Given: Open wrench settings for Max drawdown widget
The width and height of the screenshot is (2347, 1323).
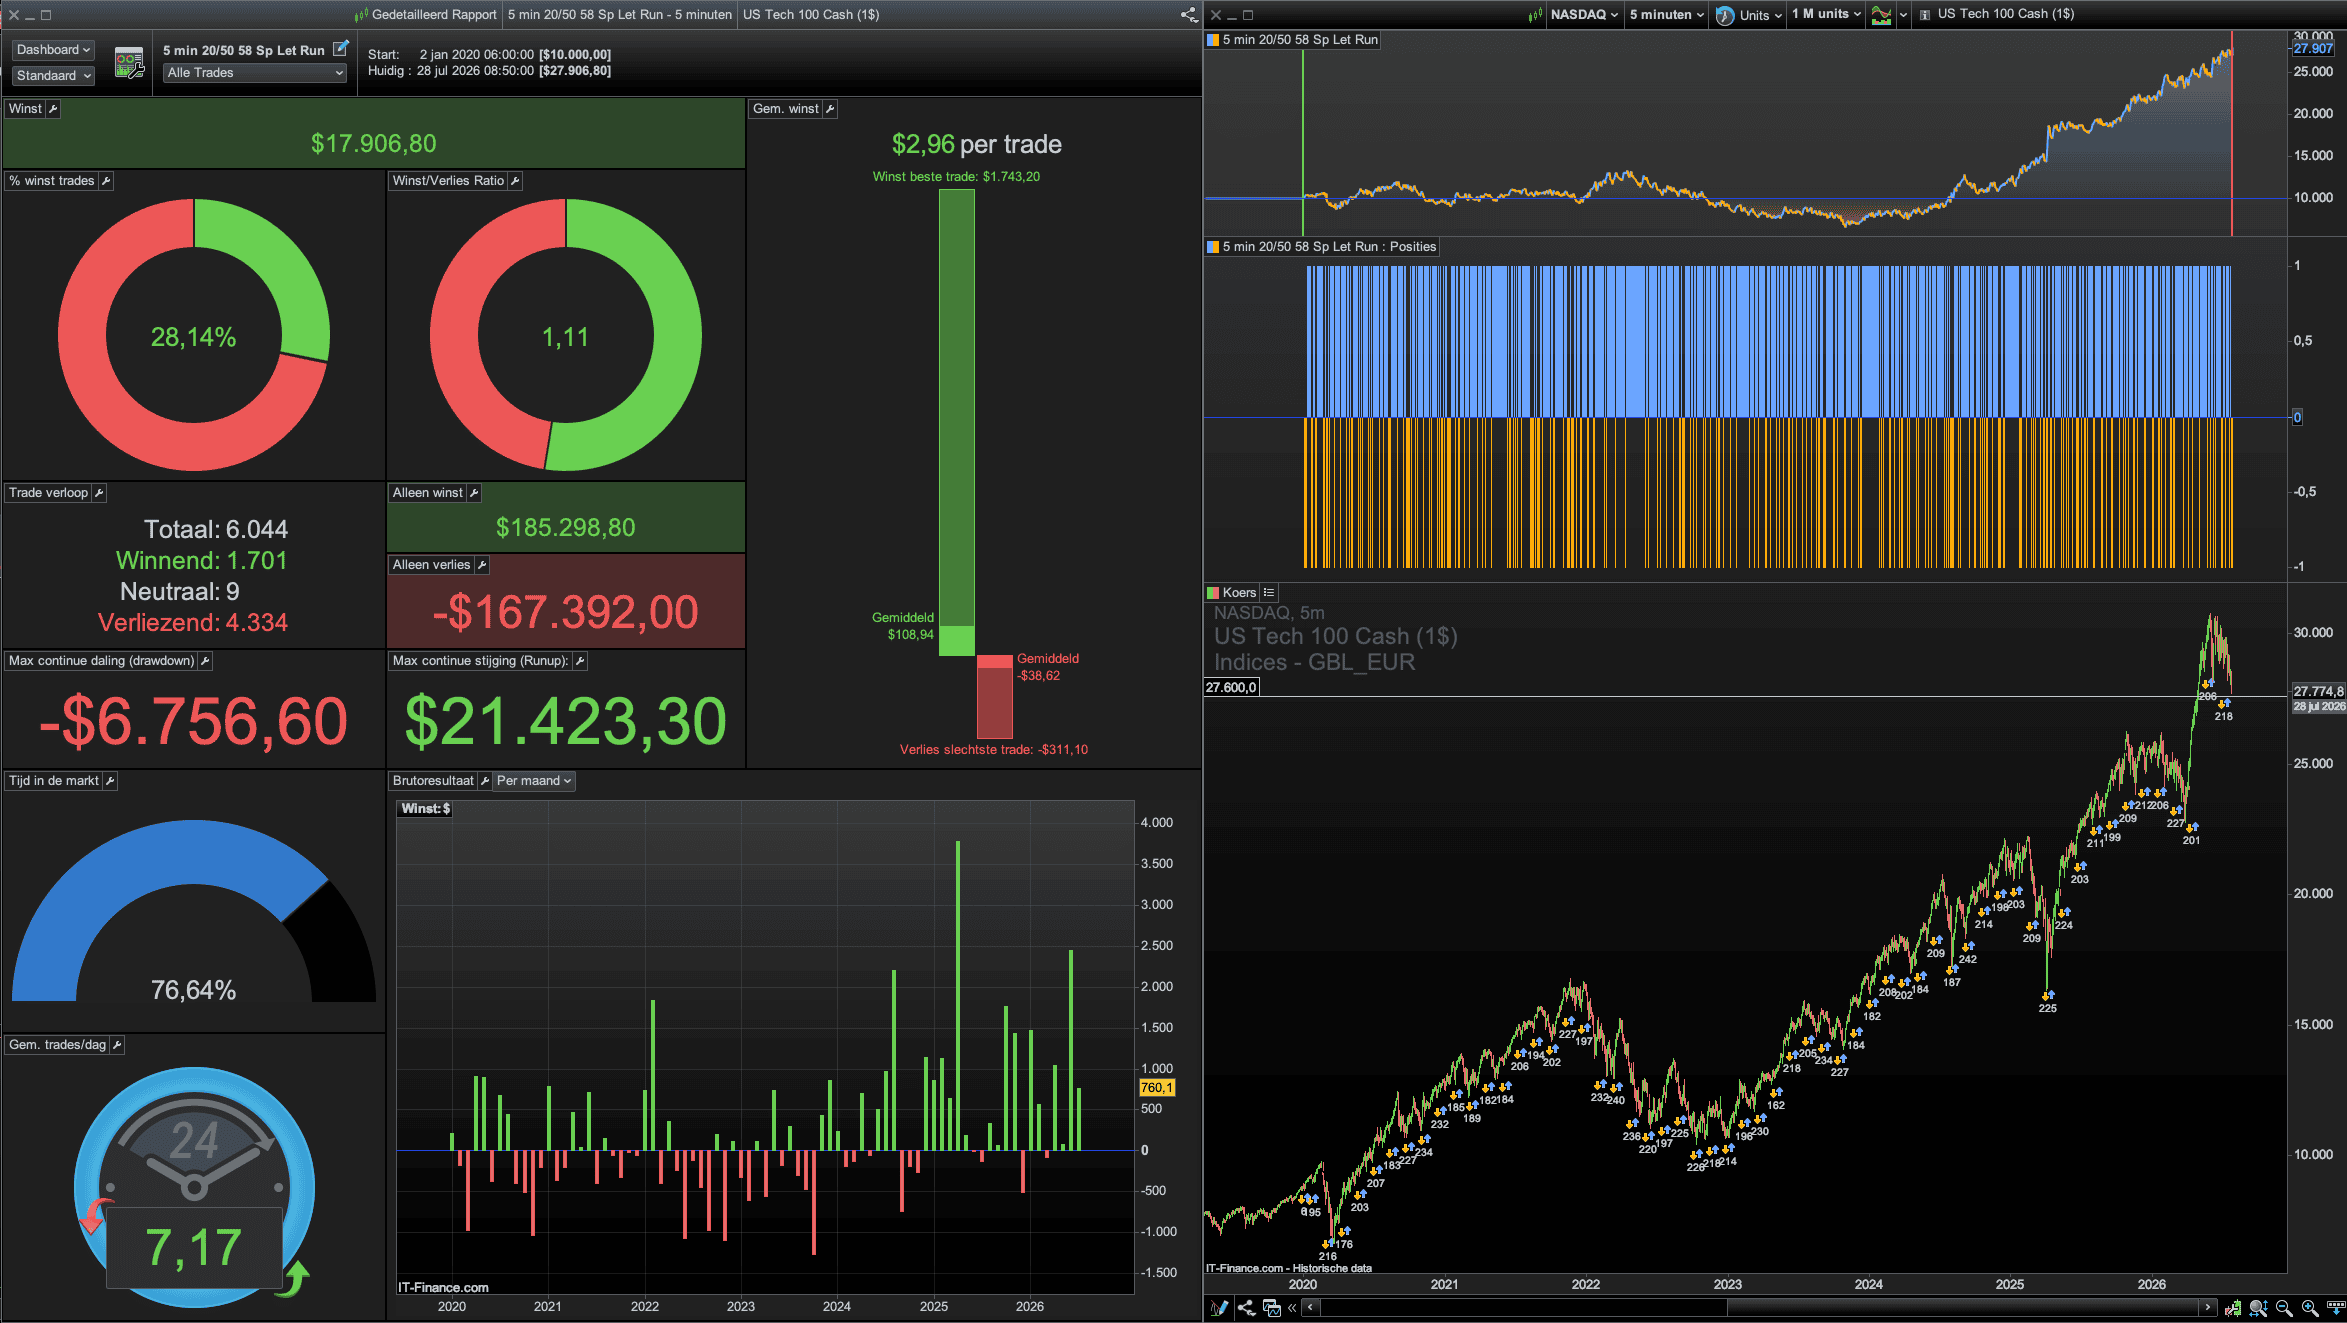Looking at the screenshot, I should [205, 661].
